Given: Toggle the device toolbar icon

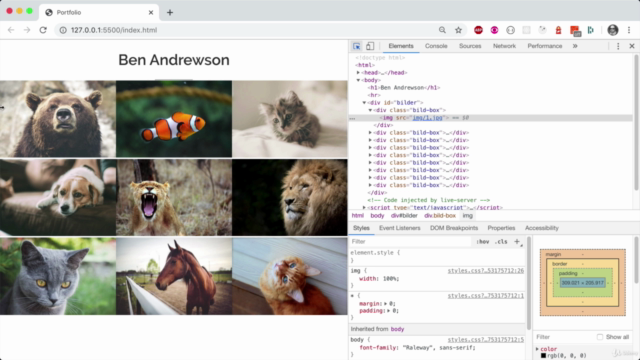Looking at the screenshot, I should click(x=370, y=46).
